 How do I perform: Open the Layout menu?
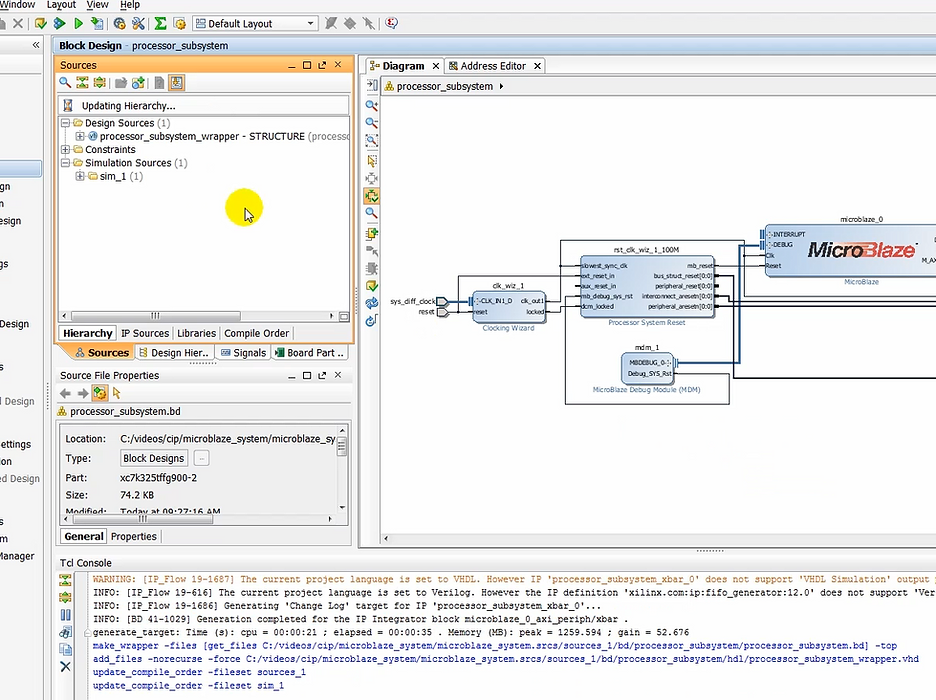pos(60,5)
